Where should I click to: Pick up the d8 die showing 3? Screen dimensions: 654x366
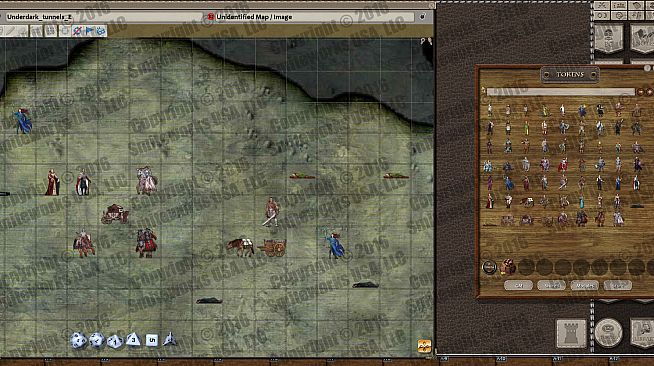click(x=133, y=339)
